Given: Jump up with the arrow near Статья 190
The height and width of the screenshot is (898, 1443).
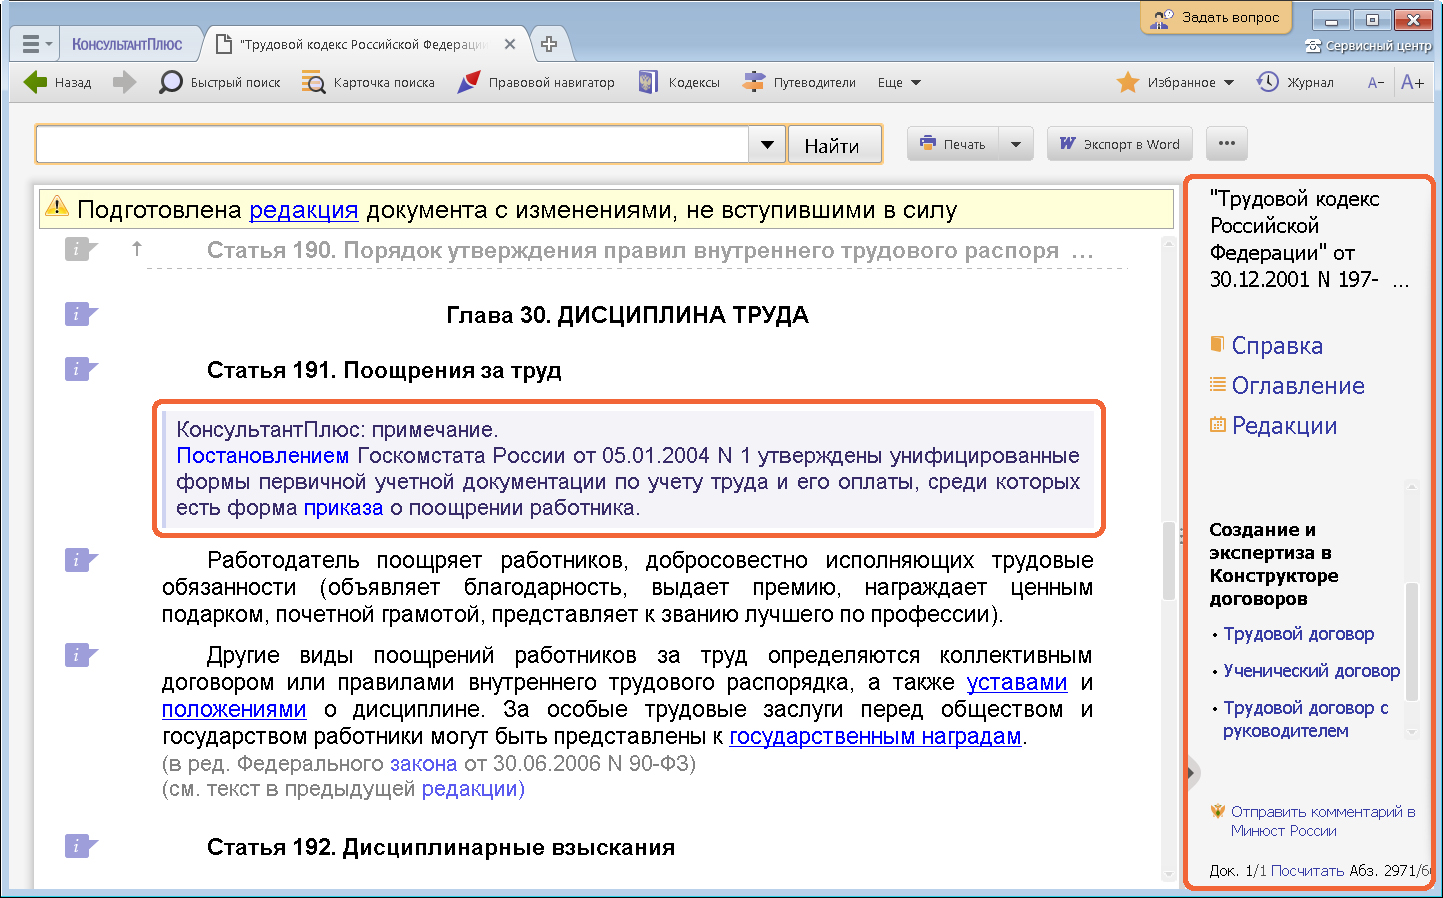Looking at the screenshot, I should 137,249.
